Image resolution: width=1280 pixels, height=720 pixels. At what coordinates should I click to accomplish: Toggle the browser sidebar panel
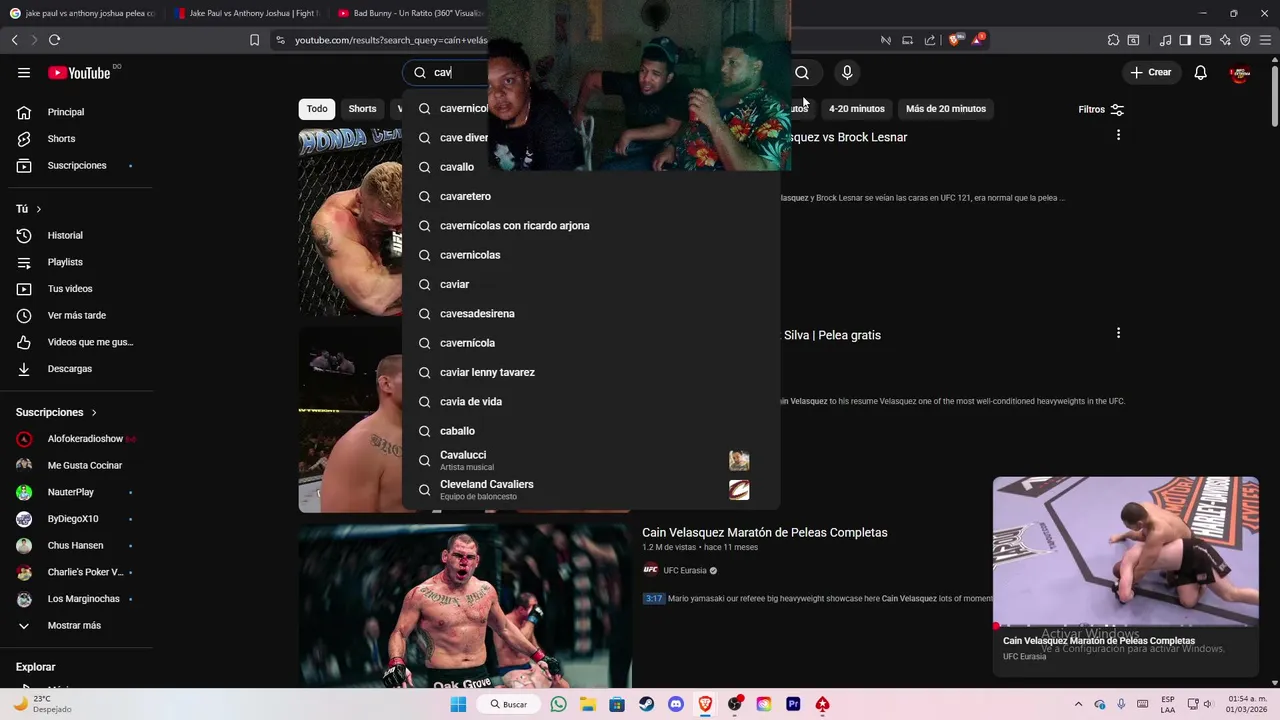[1185, 40]
